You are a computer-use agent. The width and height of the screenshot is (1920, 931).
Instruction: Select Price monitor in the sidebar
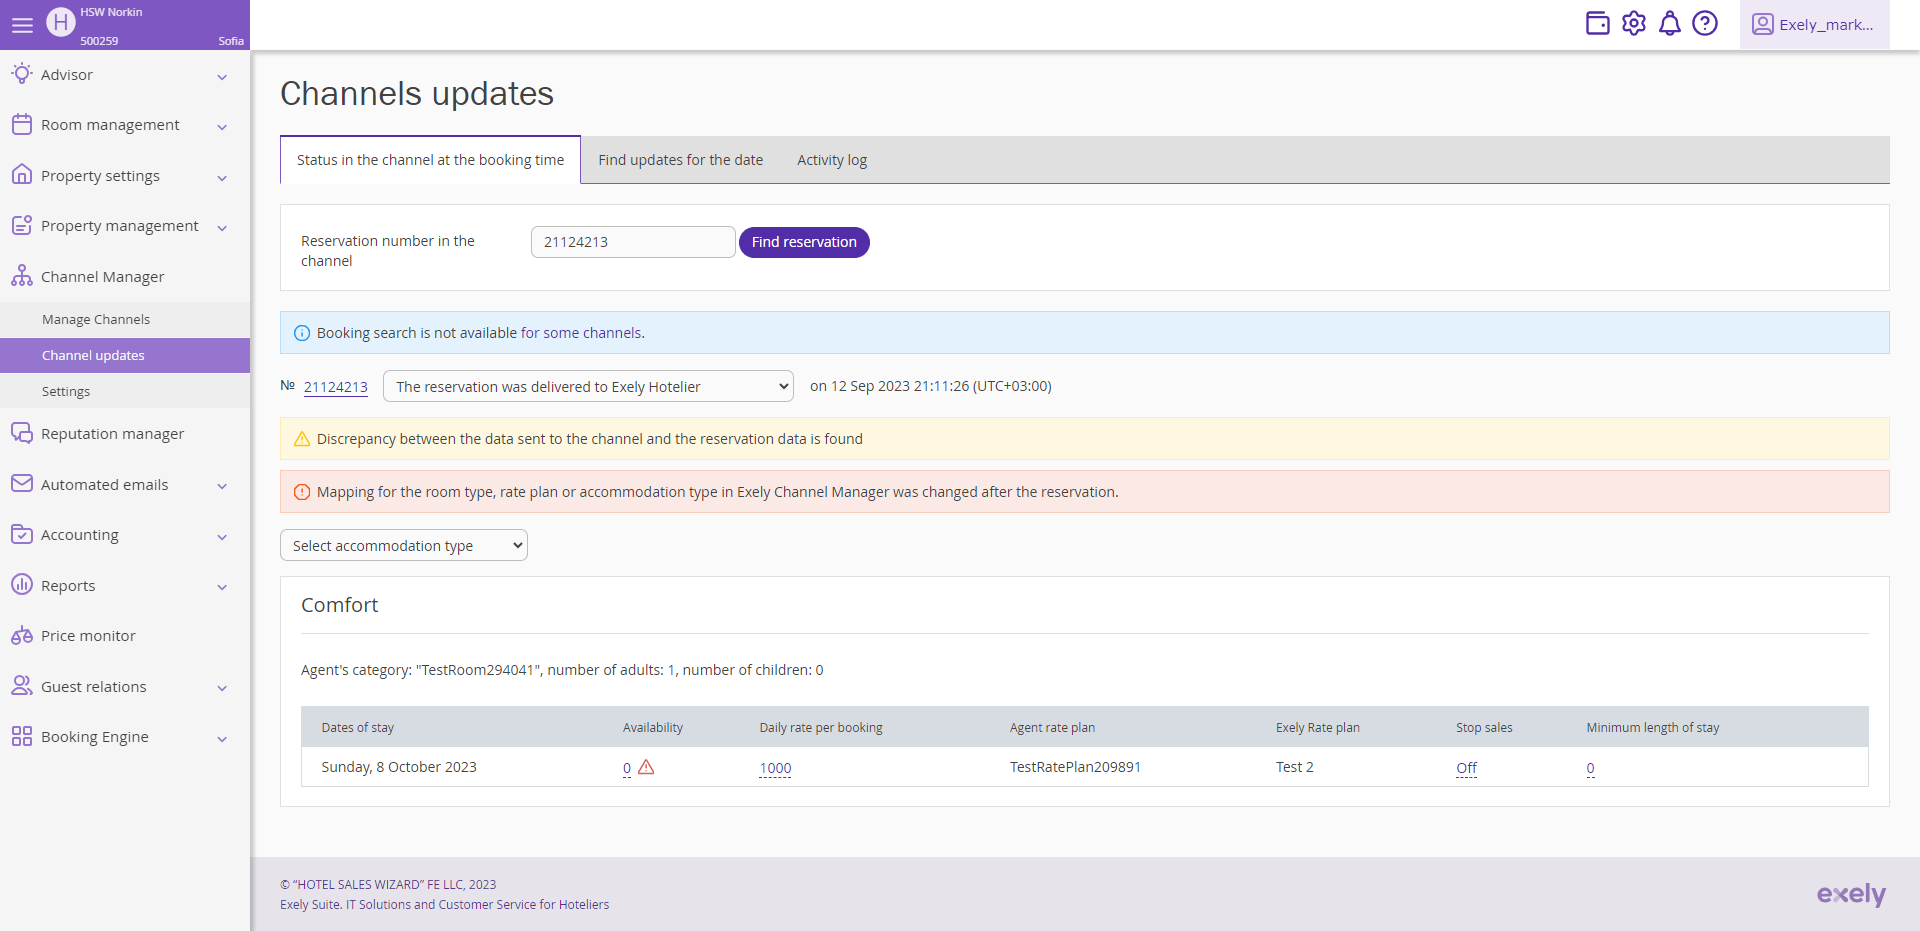pyautogui.click(x=87, y=635)
